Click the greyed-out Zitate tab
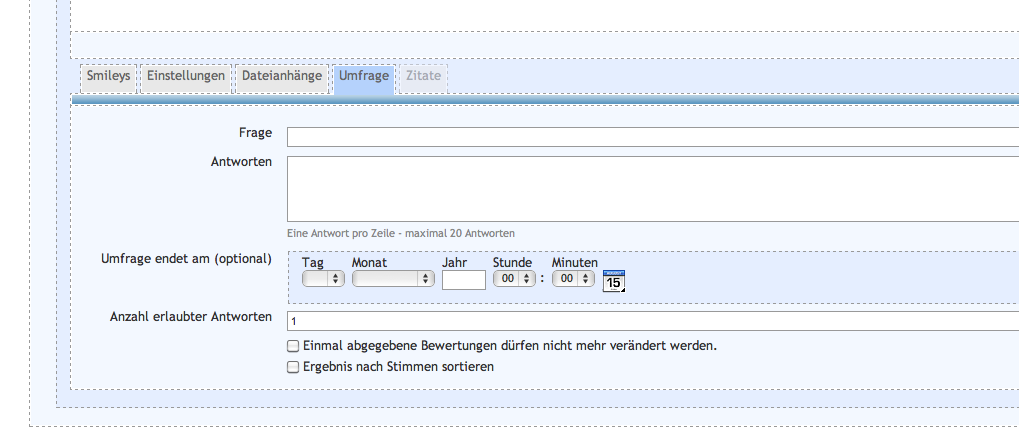The height and width of the screenshot is (430, 1019). (x=424, y=76)
